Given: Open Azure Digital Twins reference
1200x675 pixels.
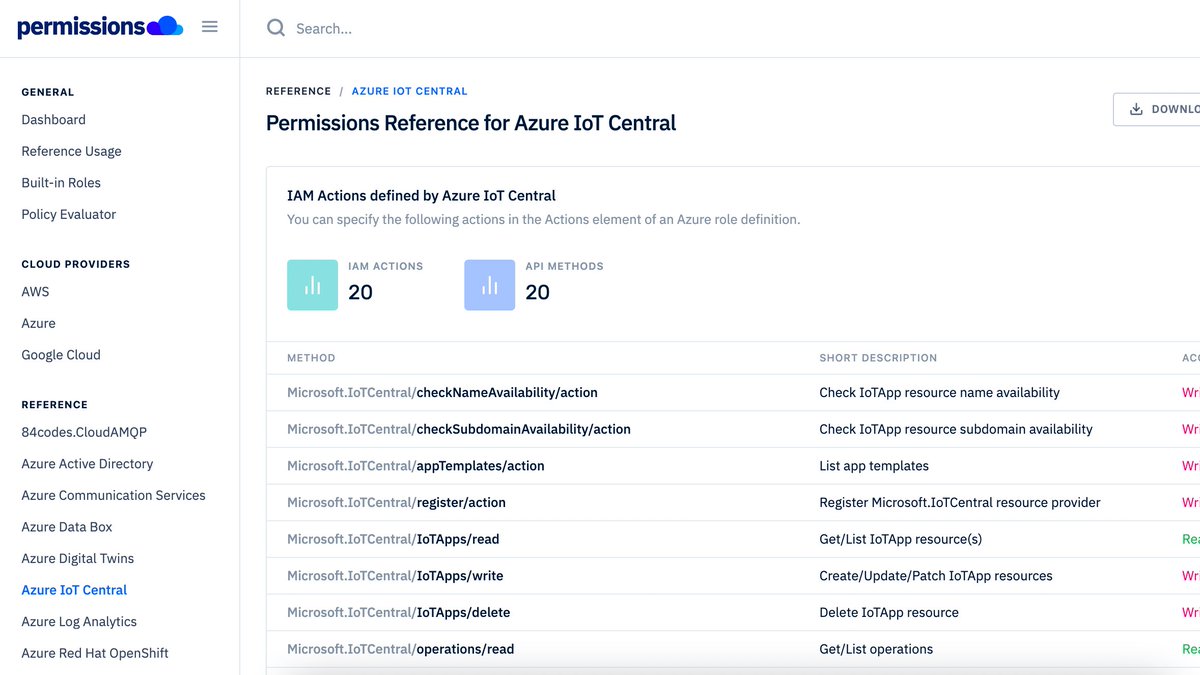Looking at the screenshot, I should (78, 558).
